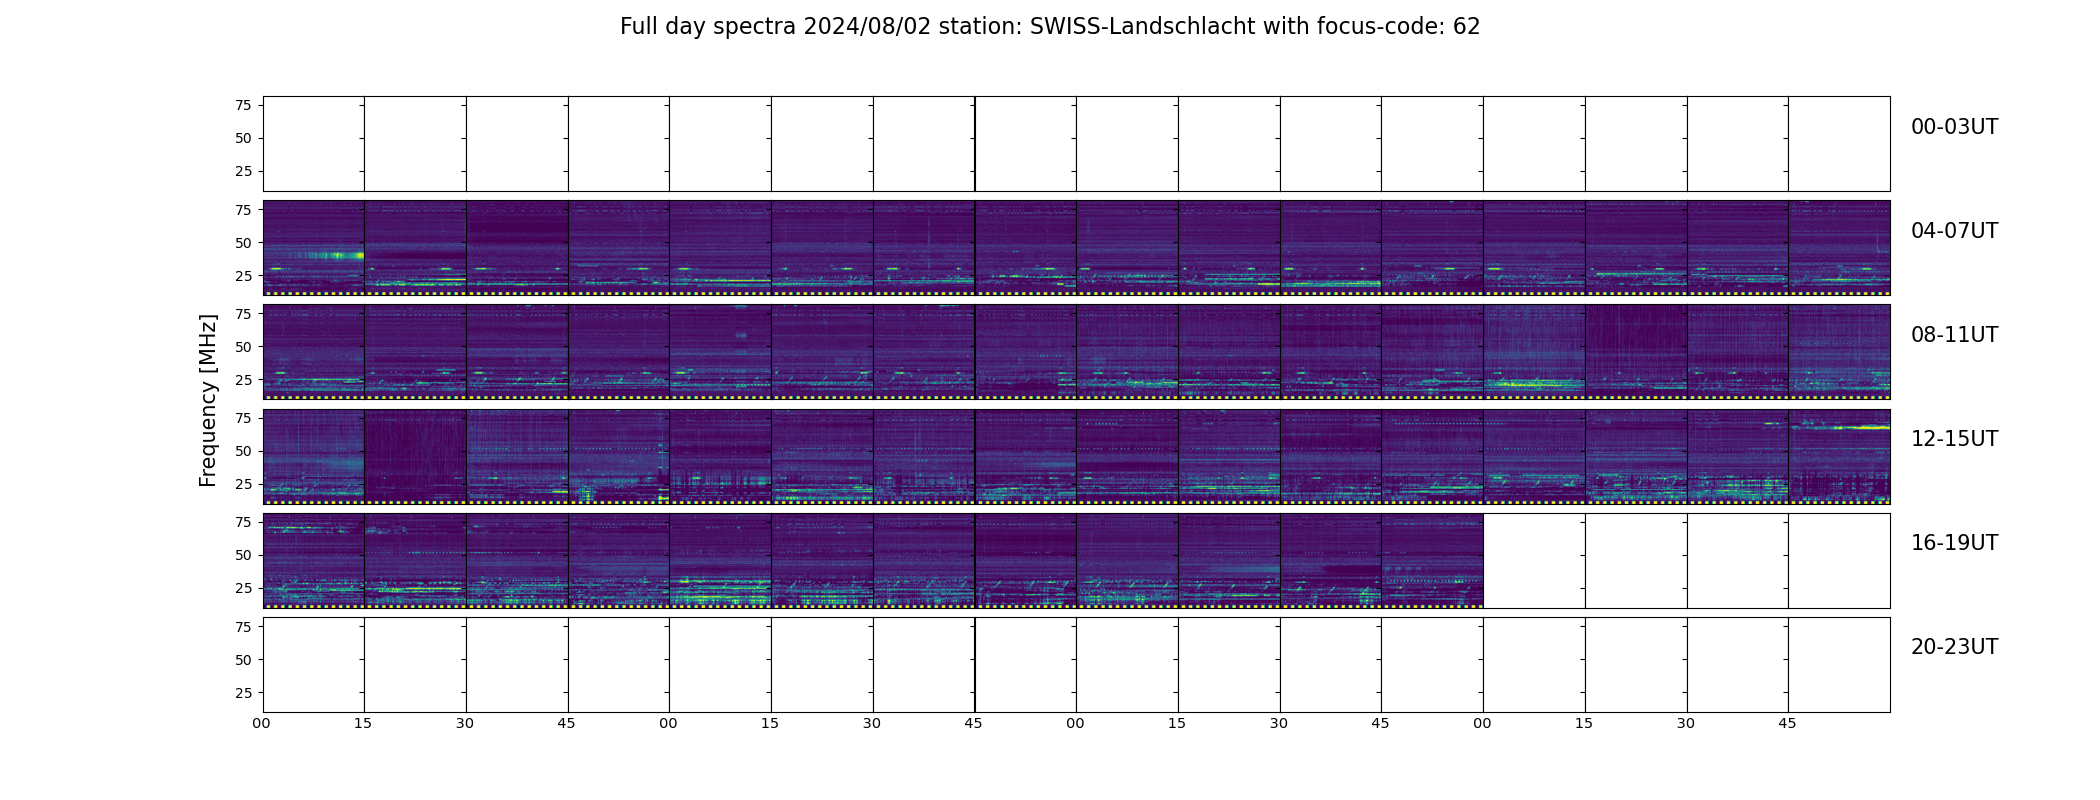Select the '16-19UT' row label
The width and height of the screenshot is (2100, 800).
click(1954, 543)
